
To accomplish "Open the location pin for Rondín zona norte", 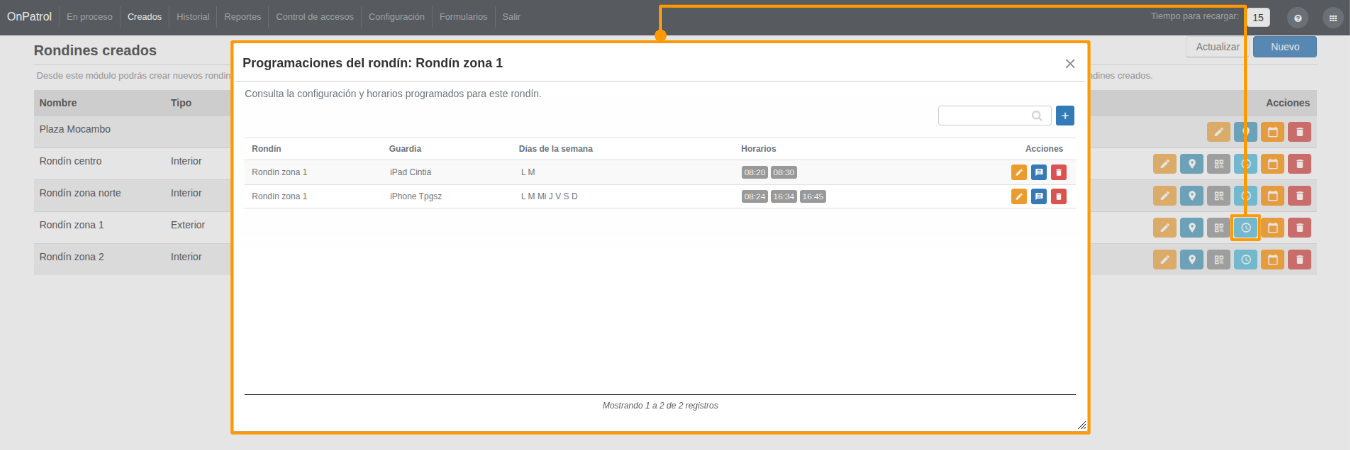I will click(1191, 196).
